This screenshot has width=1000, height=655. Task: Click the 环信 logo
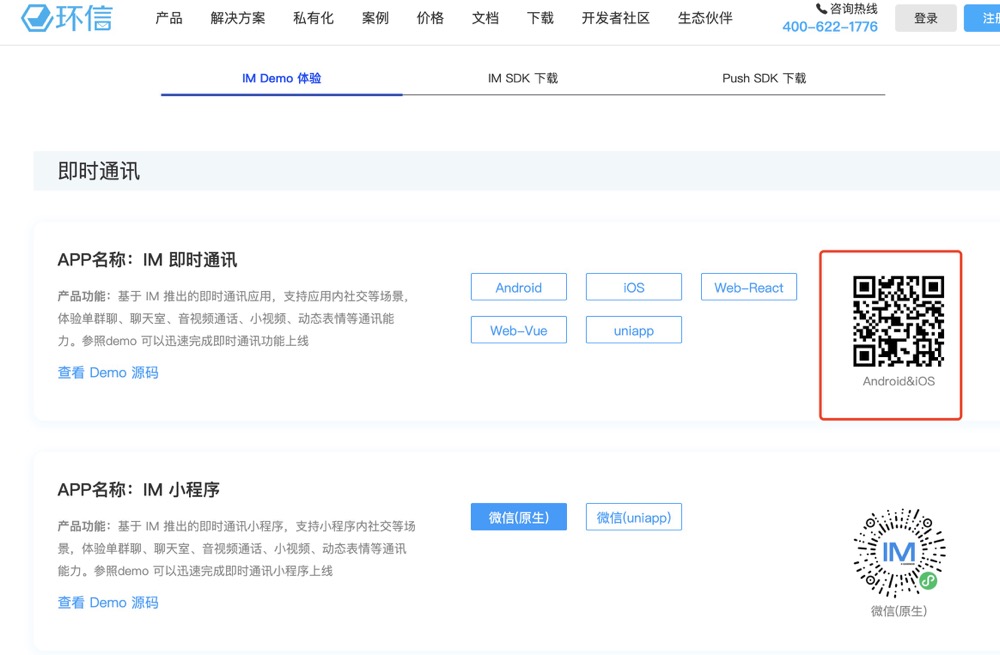pos(67,18)
